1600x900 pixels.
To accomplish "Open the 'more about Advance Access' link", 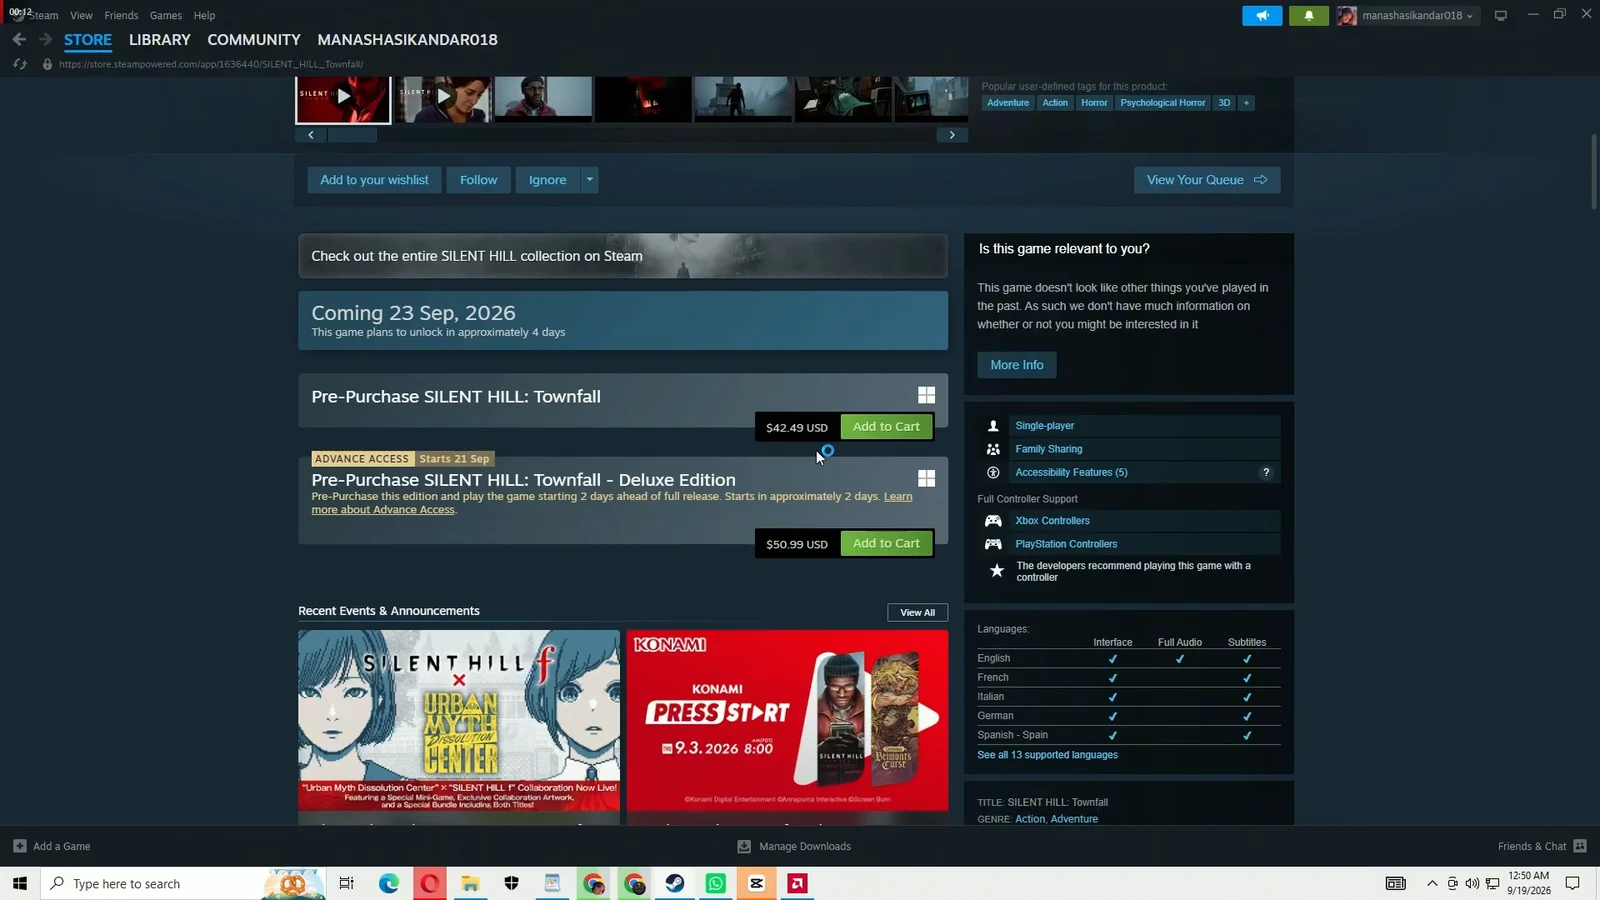I will (383, 510).
